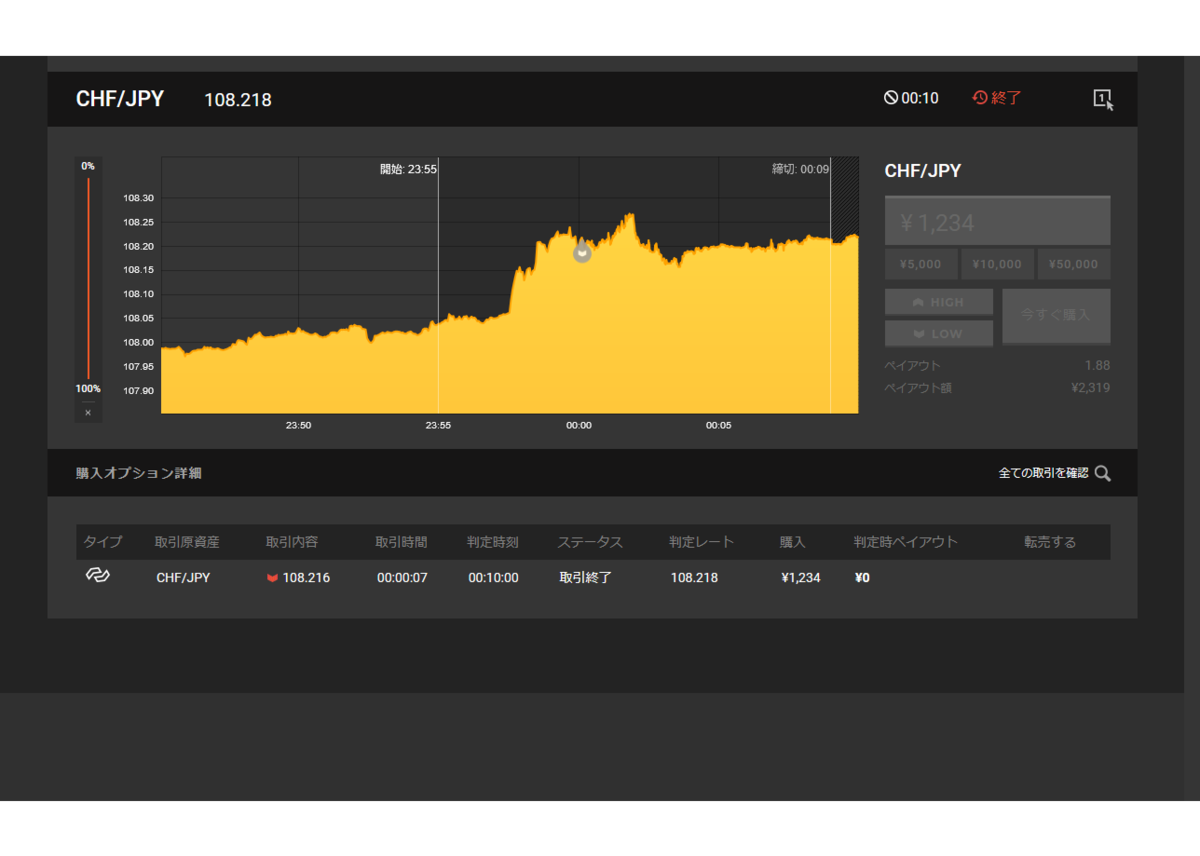
Task: Click the single-chart view icon in header
Action: 1102,99
